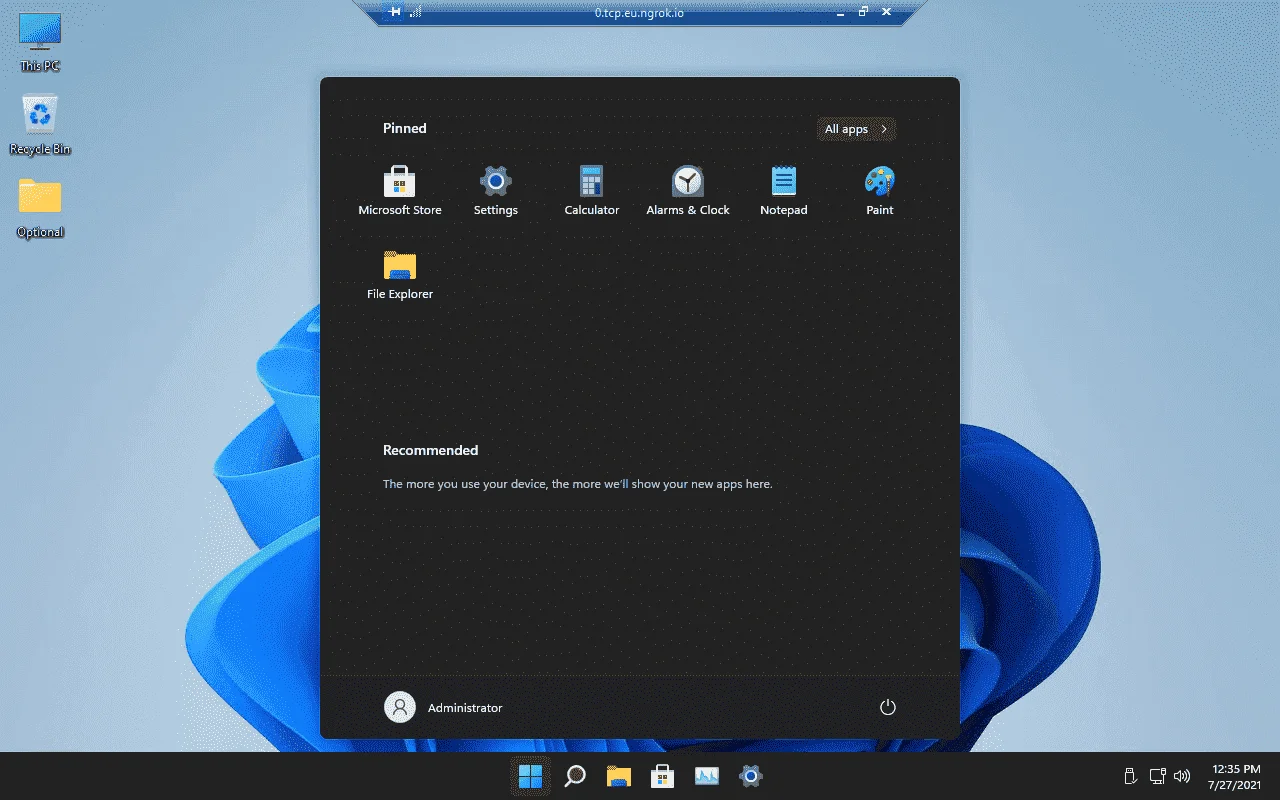Open File Explorer from the taskbar
This screenshot has height=800, width=1280.
pos(619,776)
